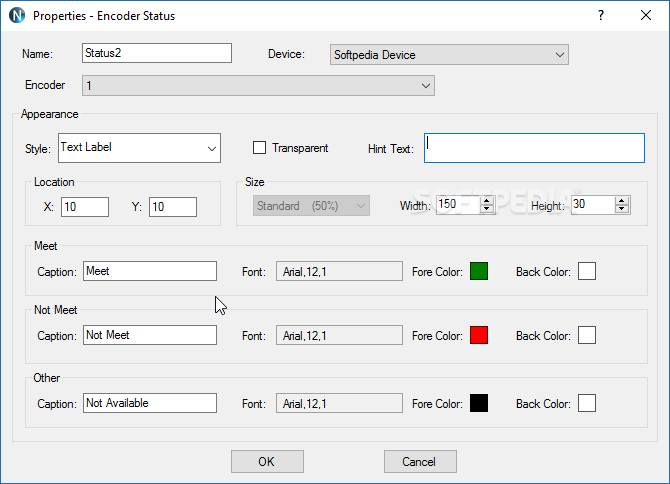The image size is (670, 484).
Task: Click the Height value field
Action: point(593,205)
